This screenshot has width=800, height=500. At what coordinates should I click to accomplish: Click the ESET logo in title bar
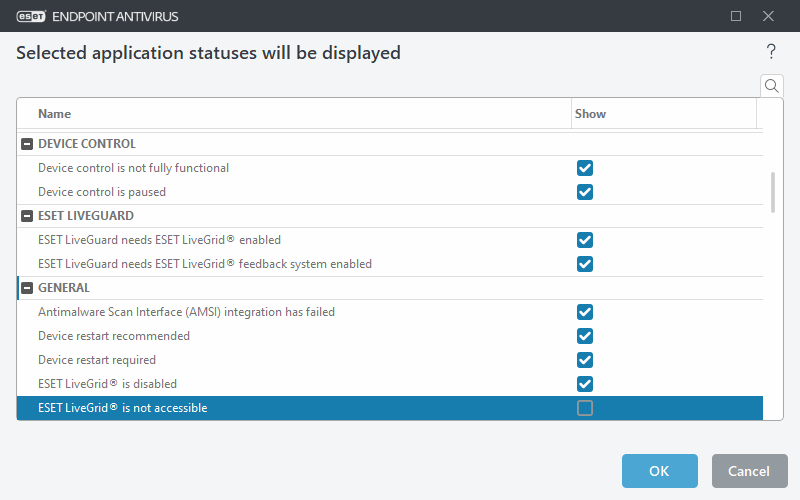point(31,16)
